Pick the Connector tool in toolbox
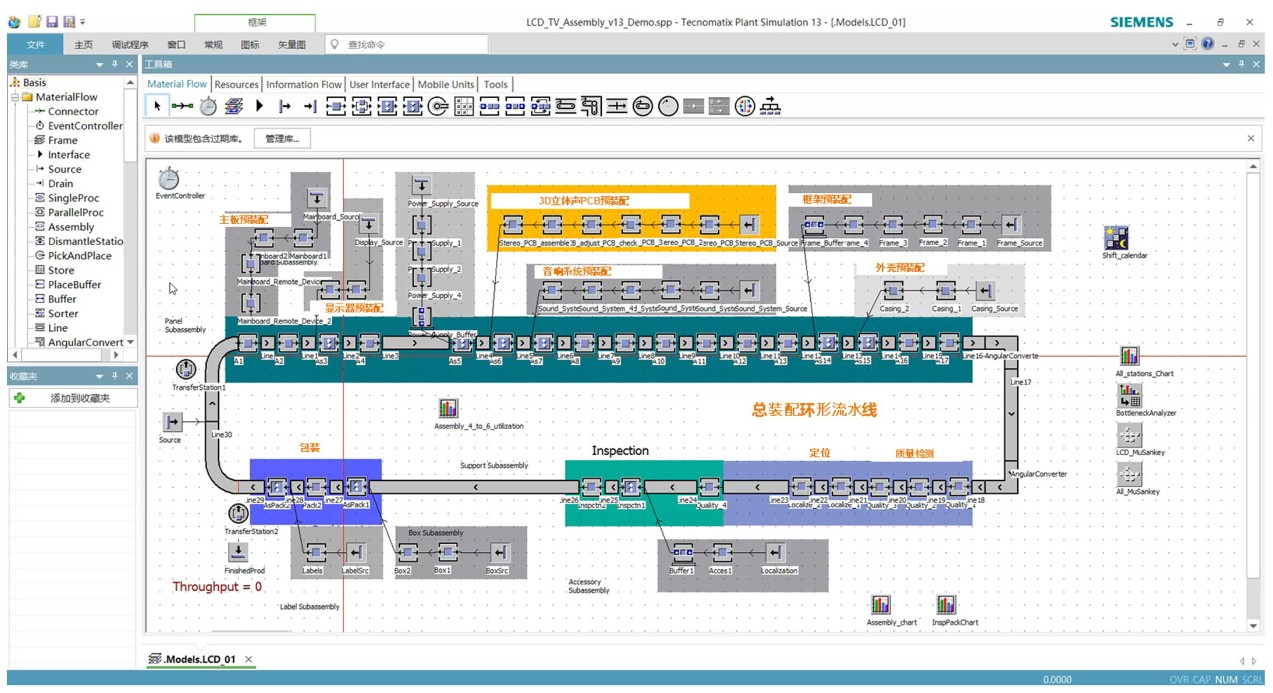The image size is (1273, 693). [x=182, y=106]
